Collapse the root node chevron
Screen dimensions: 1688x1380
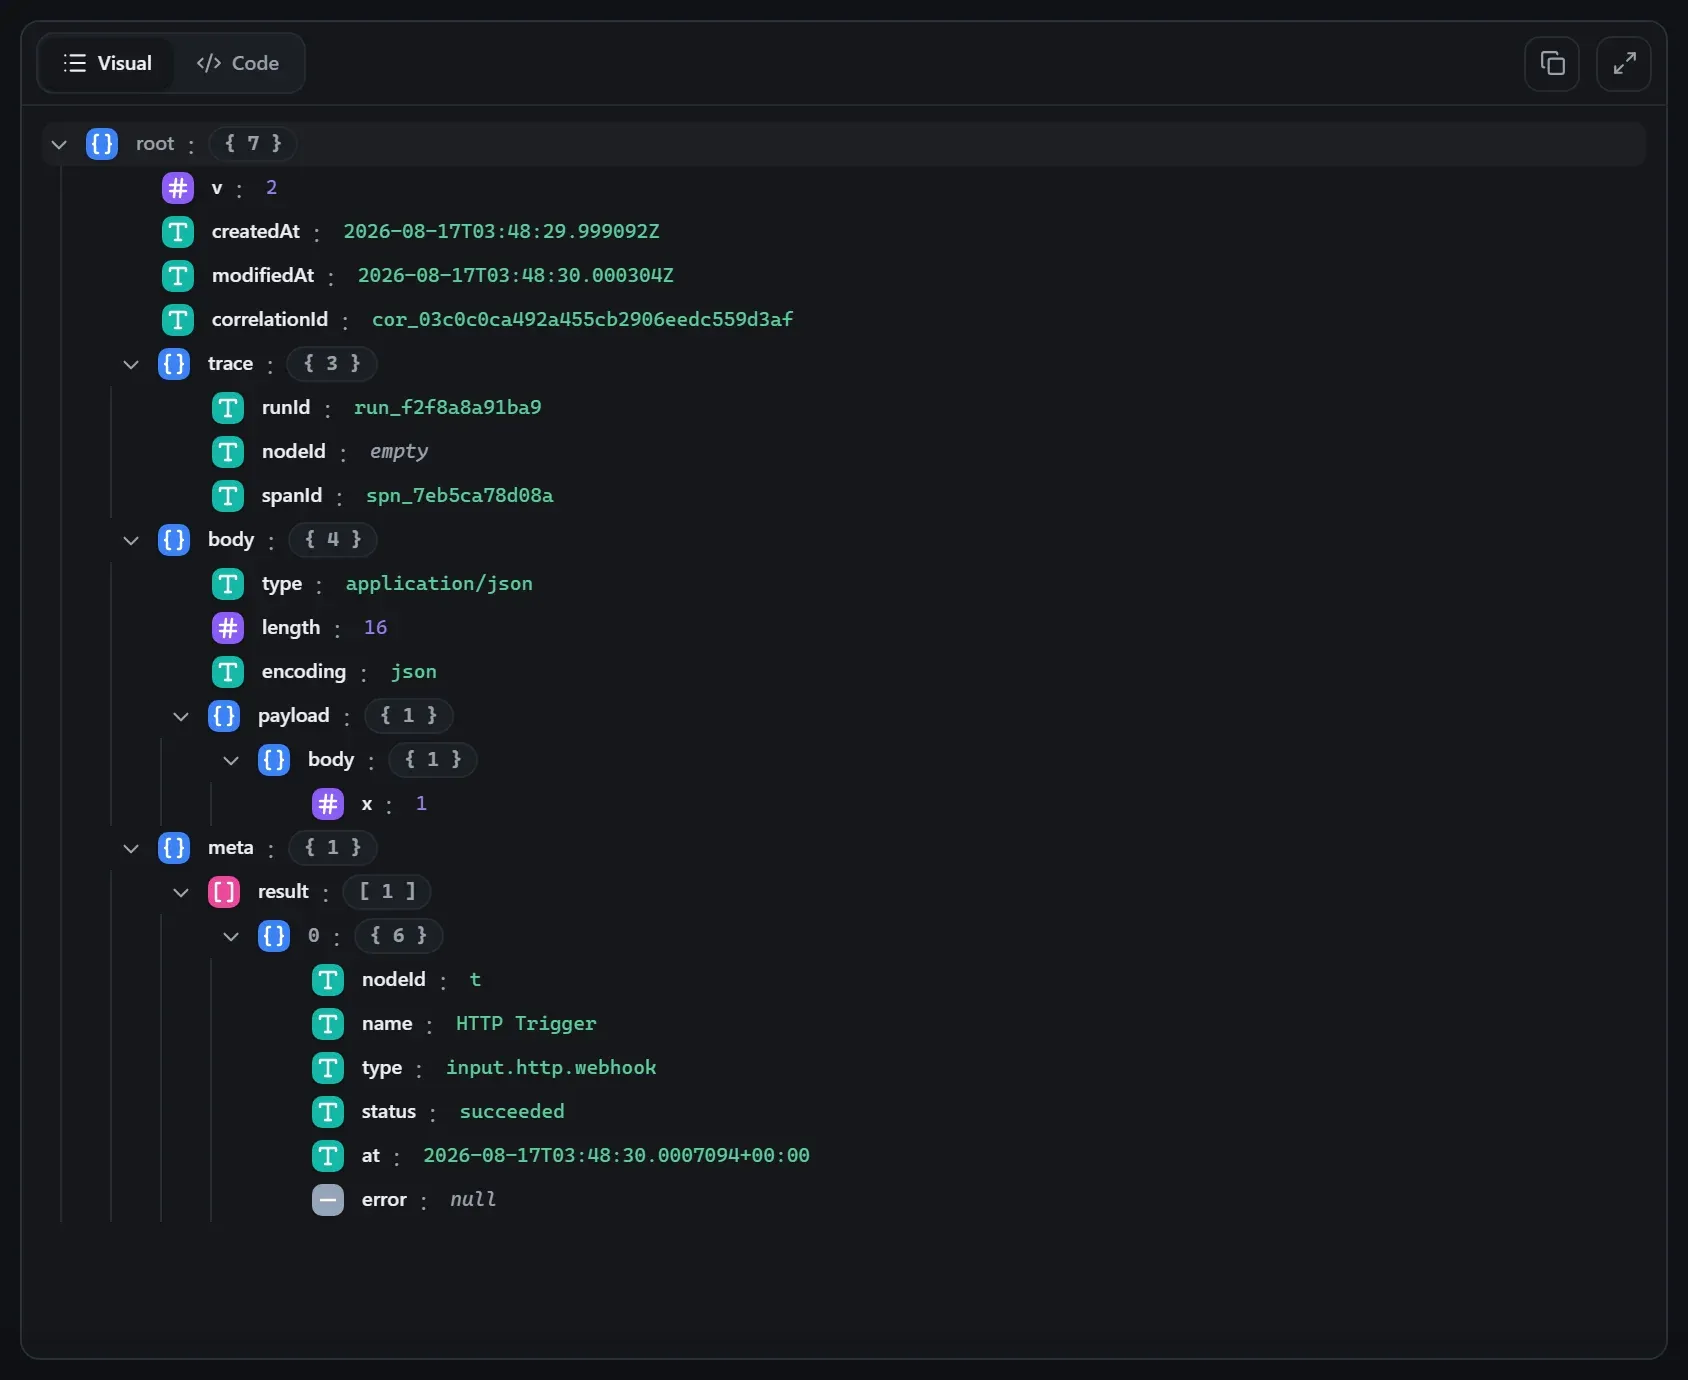pos(59,144)
